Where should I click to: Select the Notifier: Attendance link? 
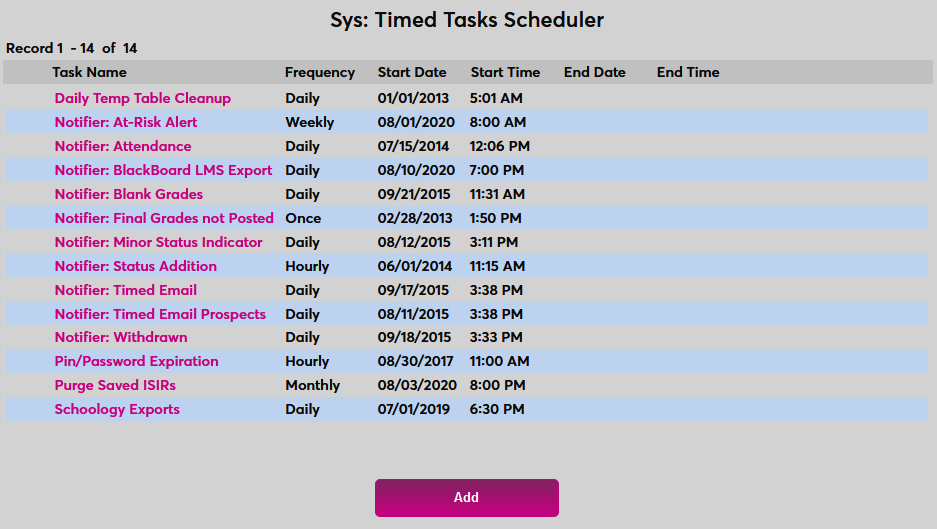pos(123,146)
